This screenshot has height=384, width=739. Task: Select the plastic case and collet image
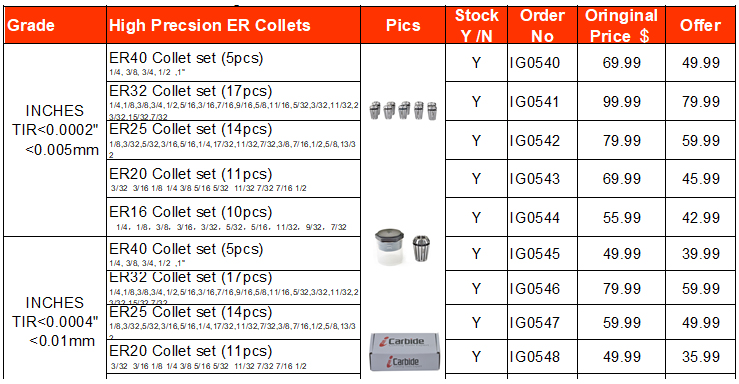(402, 247)
